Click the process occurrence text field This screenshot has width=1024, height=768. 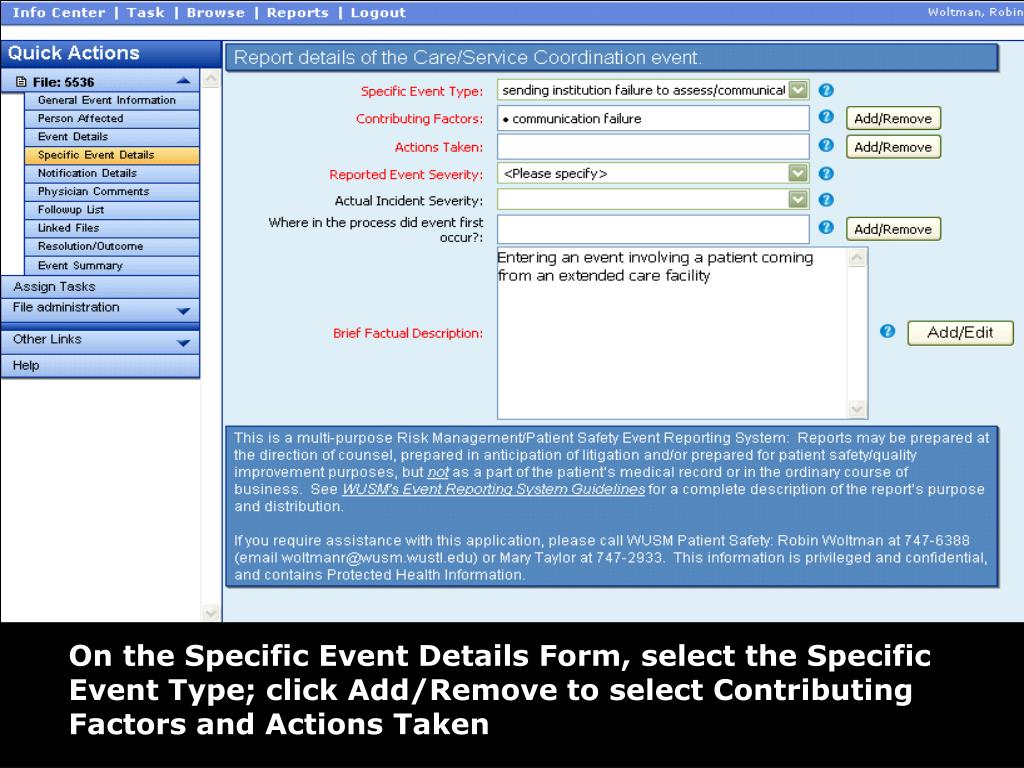pos(653,229)
